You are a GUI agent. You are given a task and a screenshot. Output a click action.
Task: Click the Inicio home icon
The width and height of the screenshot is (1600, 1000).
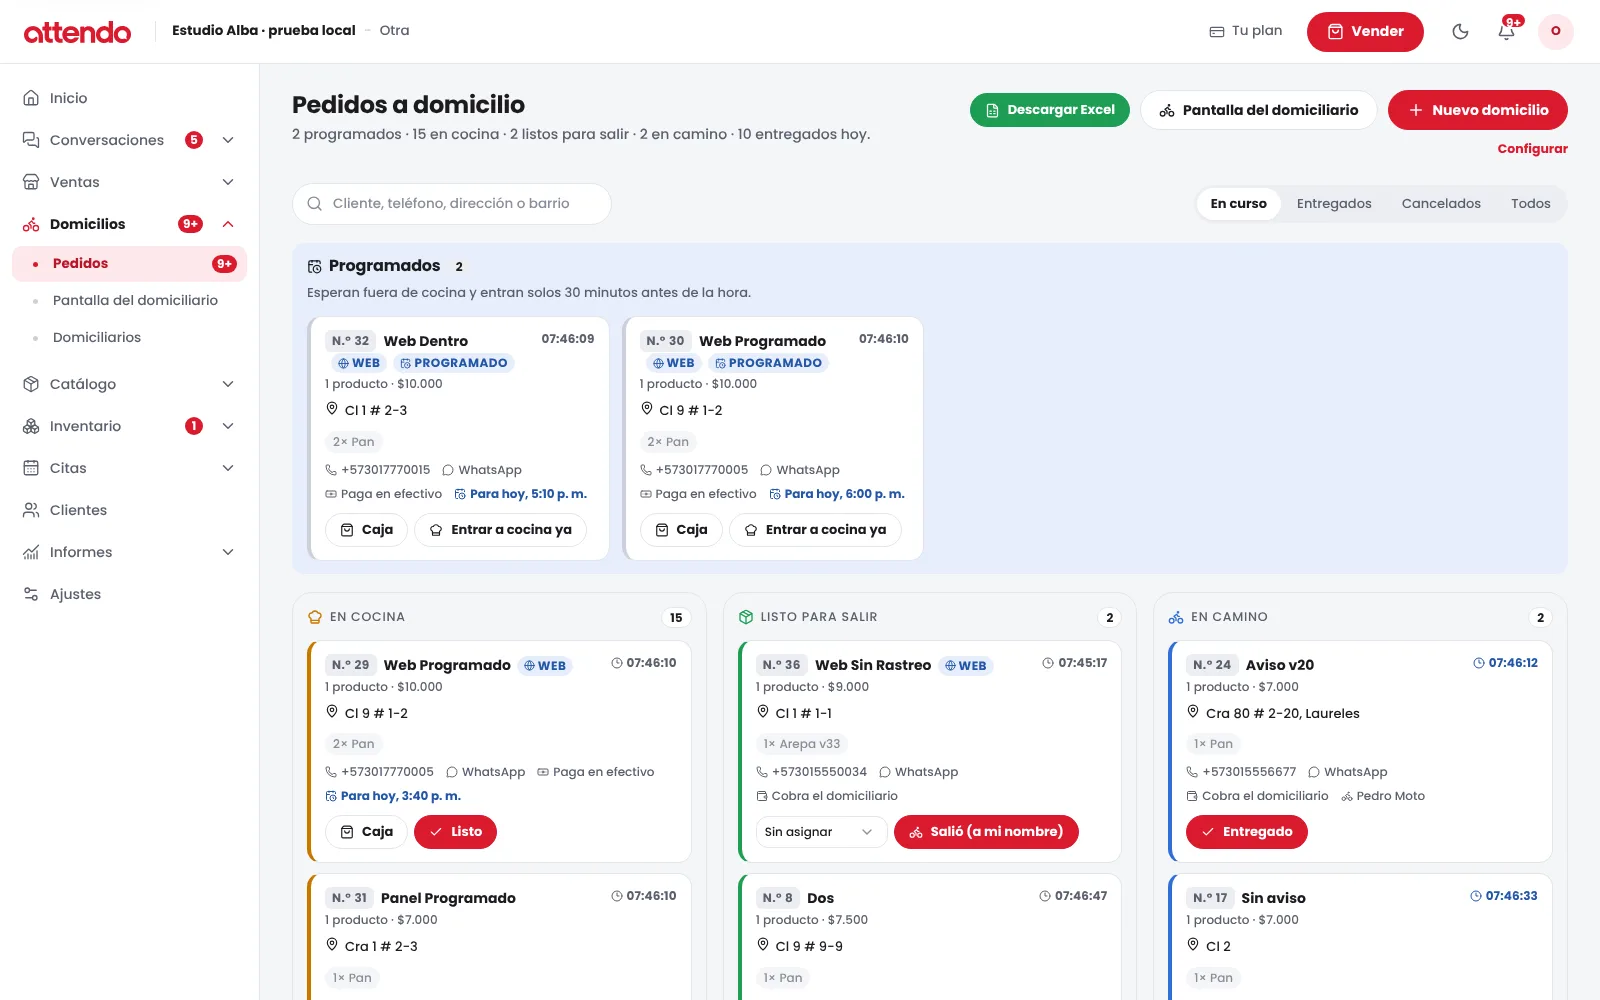[x=31, y=98]
